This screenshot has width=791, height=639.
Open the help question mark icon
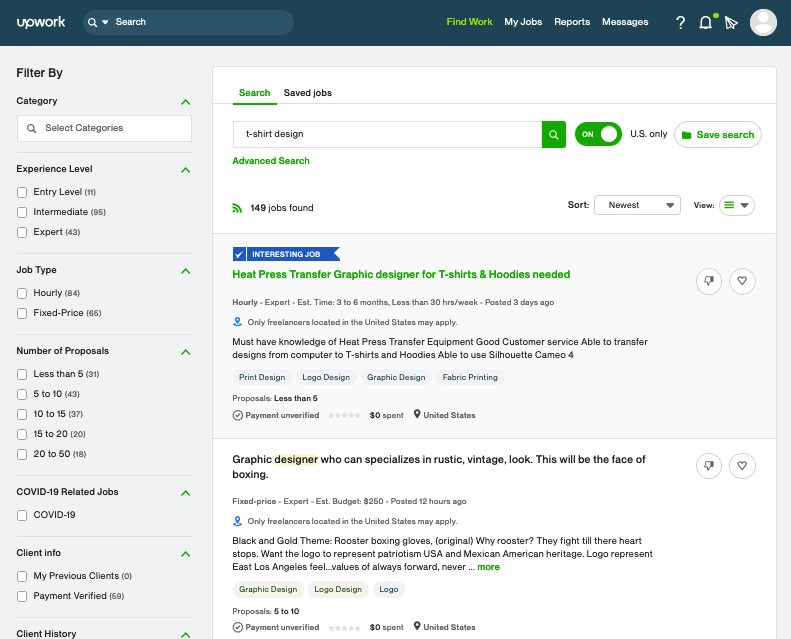681,22
